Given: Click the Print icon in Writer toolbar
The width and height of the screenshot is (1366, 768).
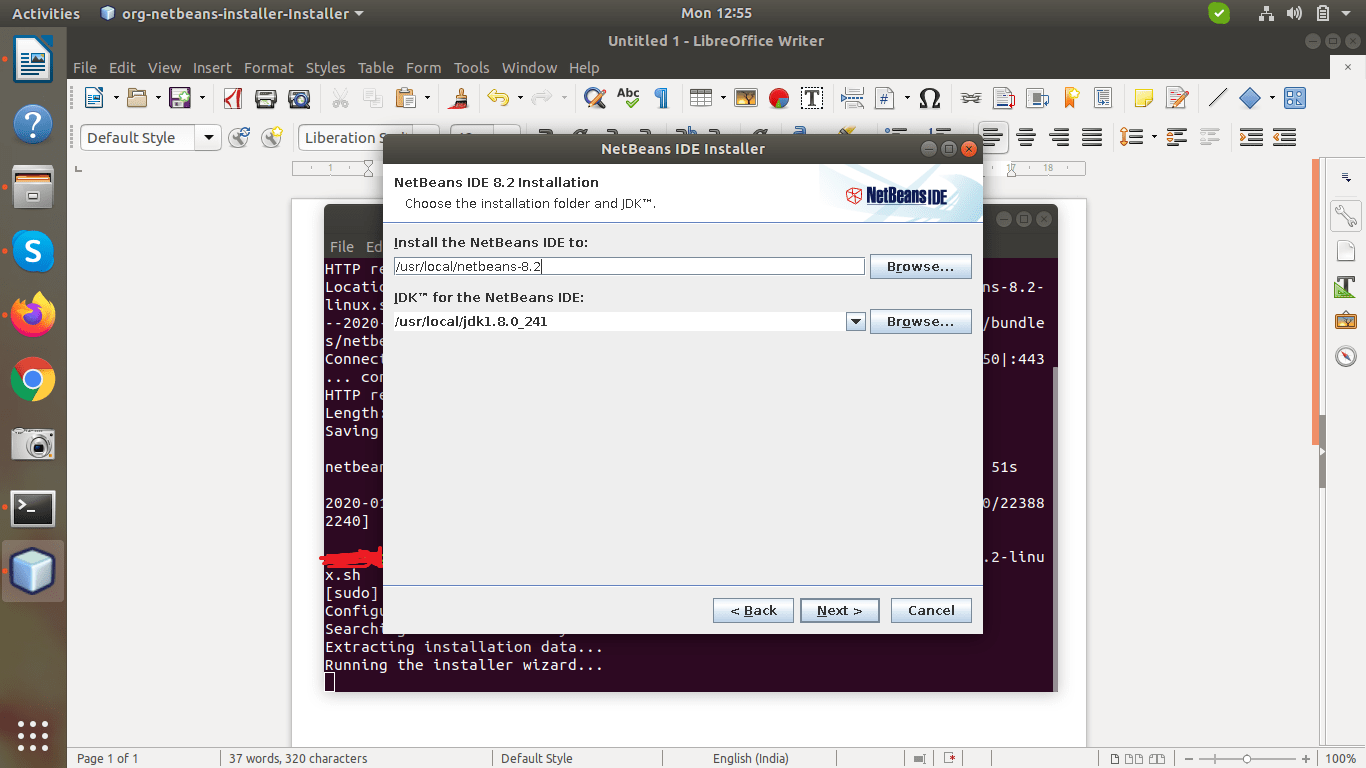Looking at the screenshot, I should pos(266,98).
